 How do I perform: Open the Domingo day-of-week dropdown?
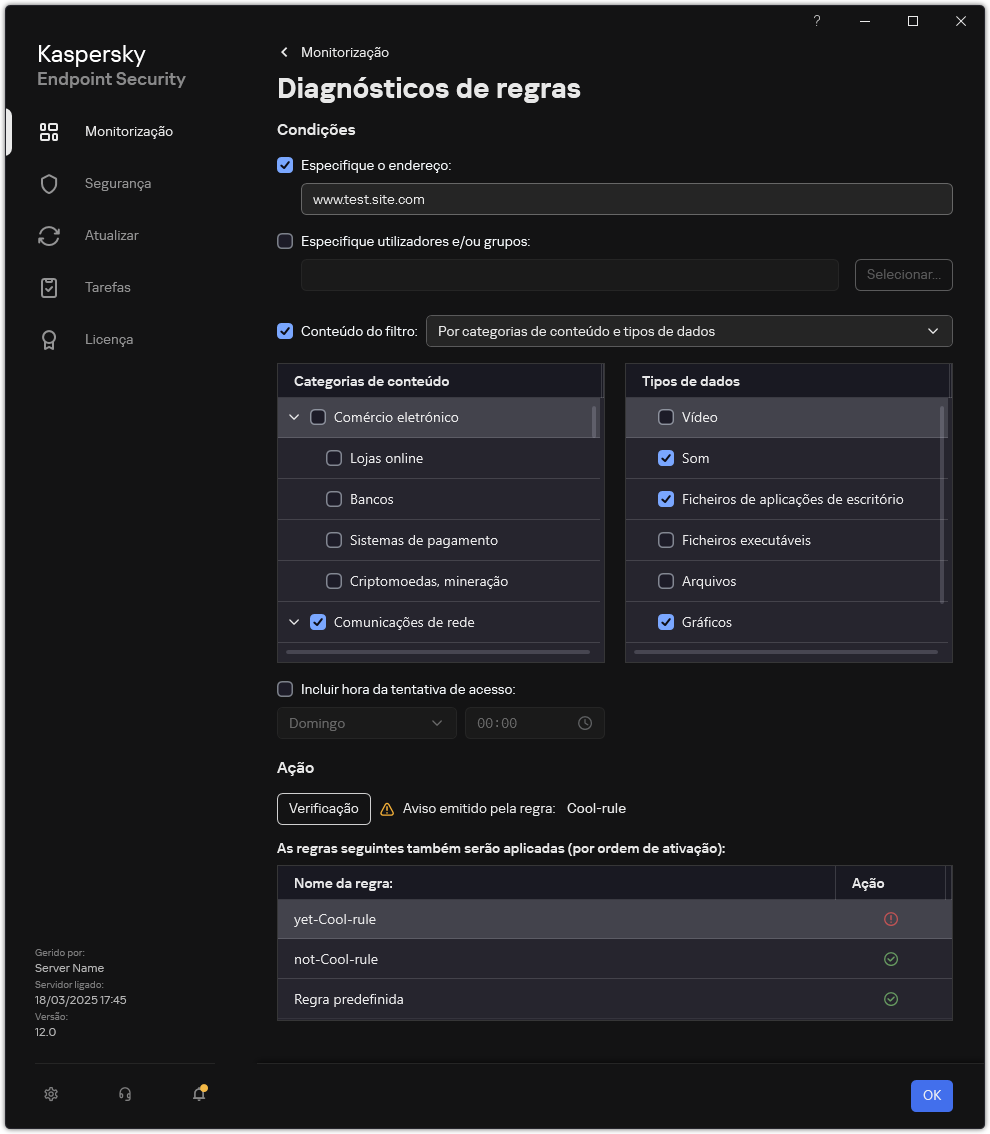click(x=366, y=723)
